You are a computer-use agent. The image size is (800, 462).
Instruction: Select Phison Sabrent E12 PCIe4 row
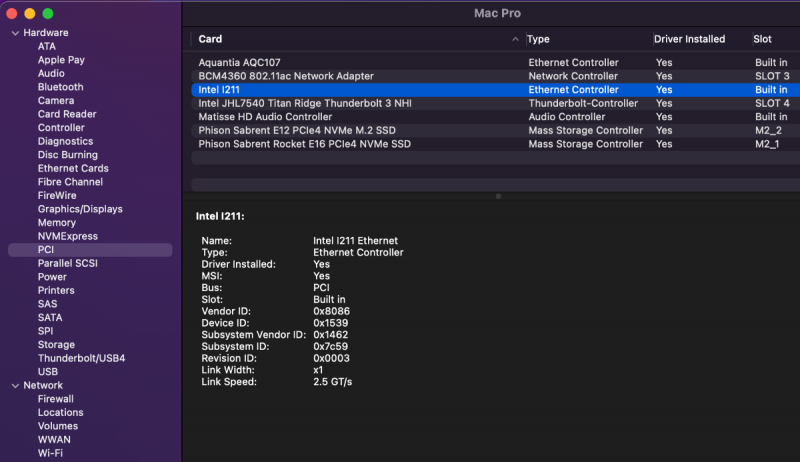point(495,131)
